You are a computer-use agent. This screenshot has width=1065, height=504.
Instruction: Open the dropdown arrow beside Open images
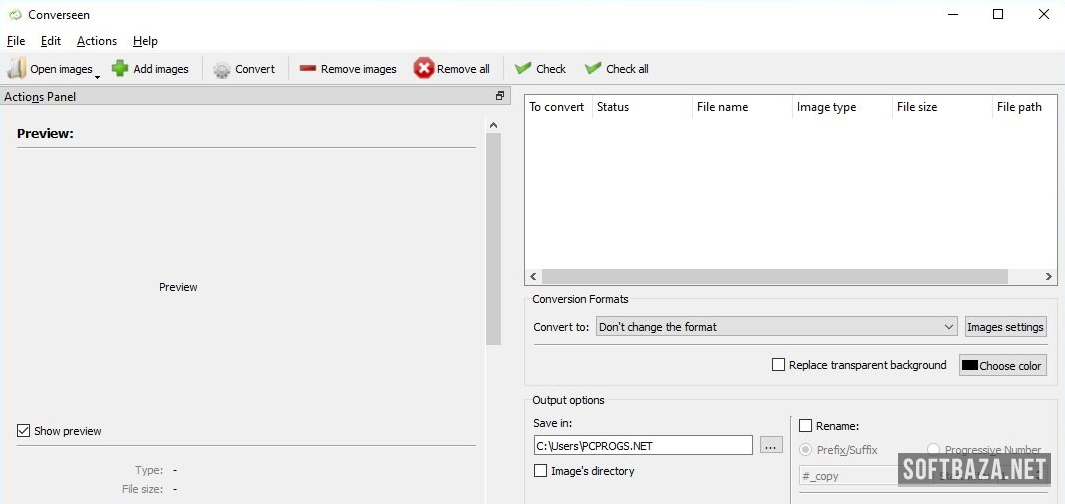[97, 76]
